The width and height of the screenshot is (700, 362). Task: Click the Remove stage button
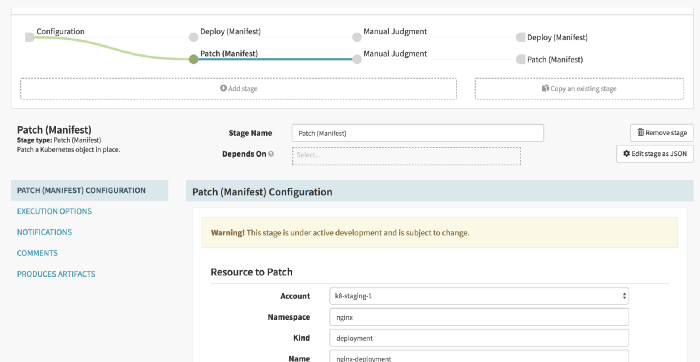click(x=662, y=133)
